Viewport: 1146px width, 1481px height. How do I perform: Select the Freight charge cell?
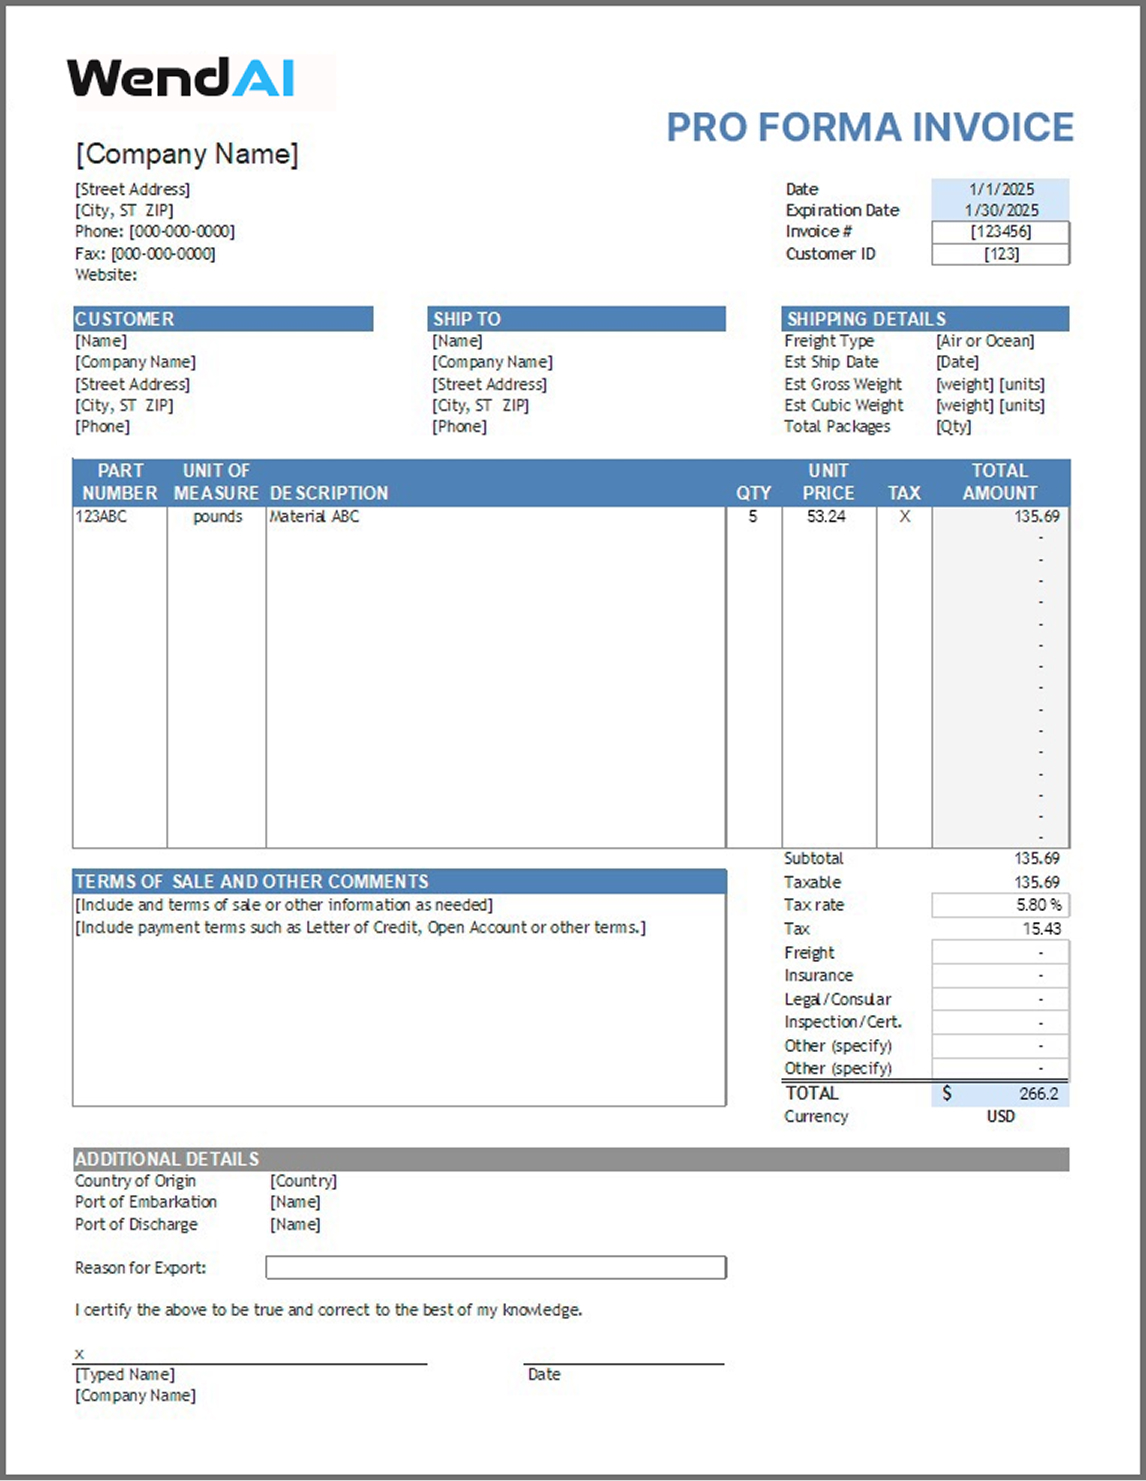999,952
